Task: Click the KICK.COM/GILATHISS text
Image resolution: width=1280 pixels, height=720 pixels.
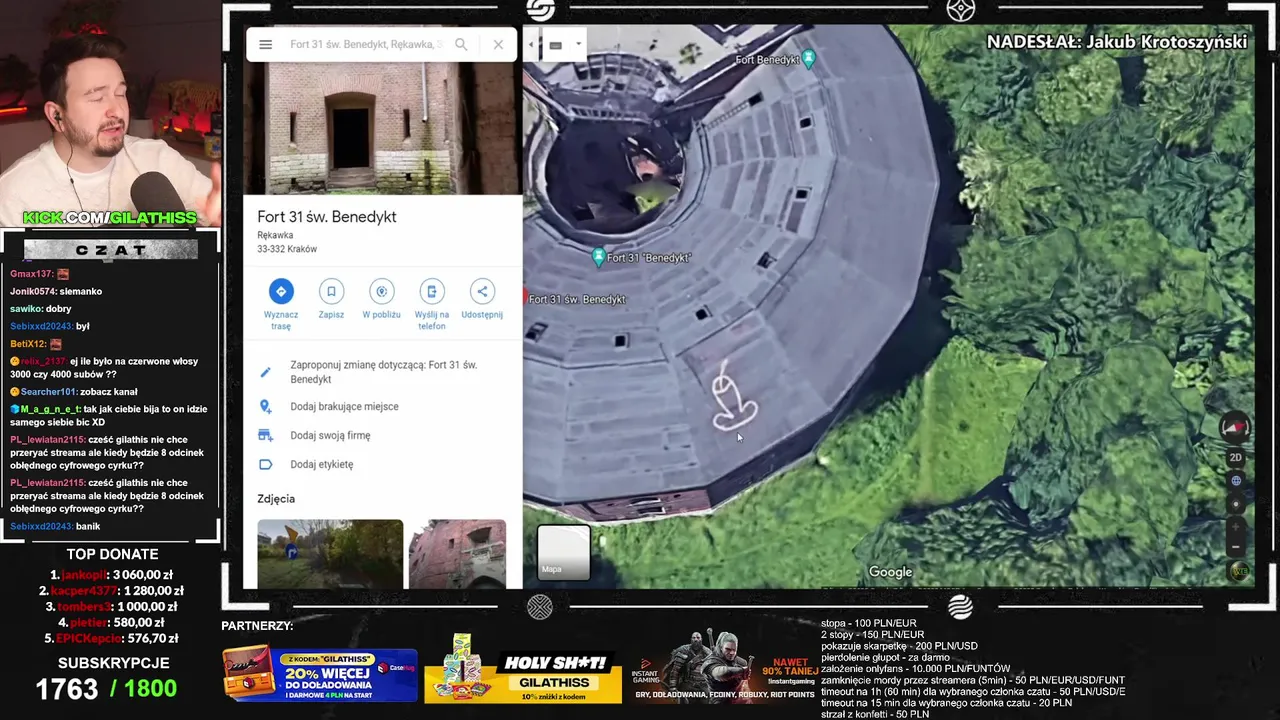Action: point(110,218)
